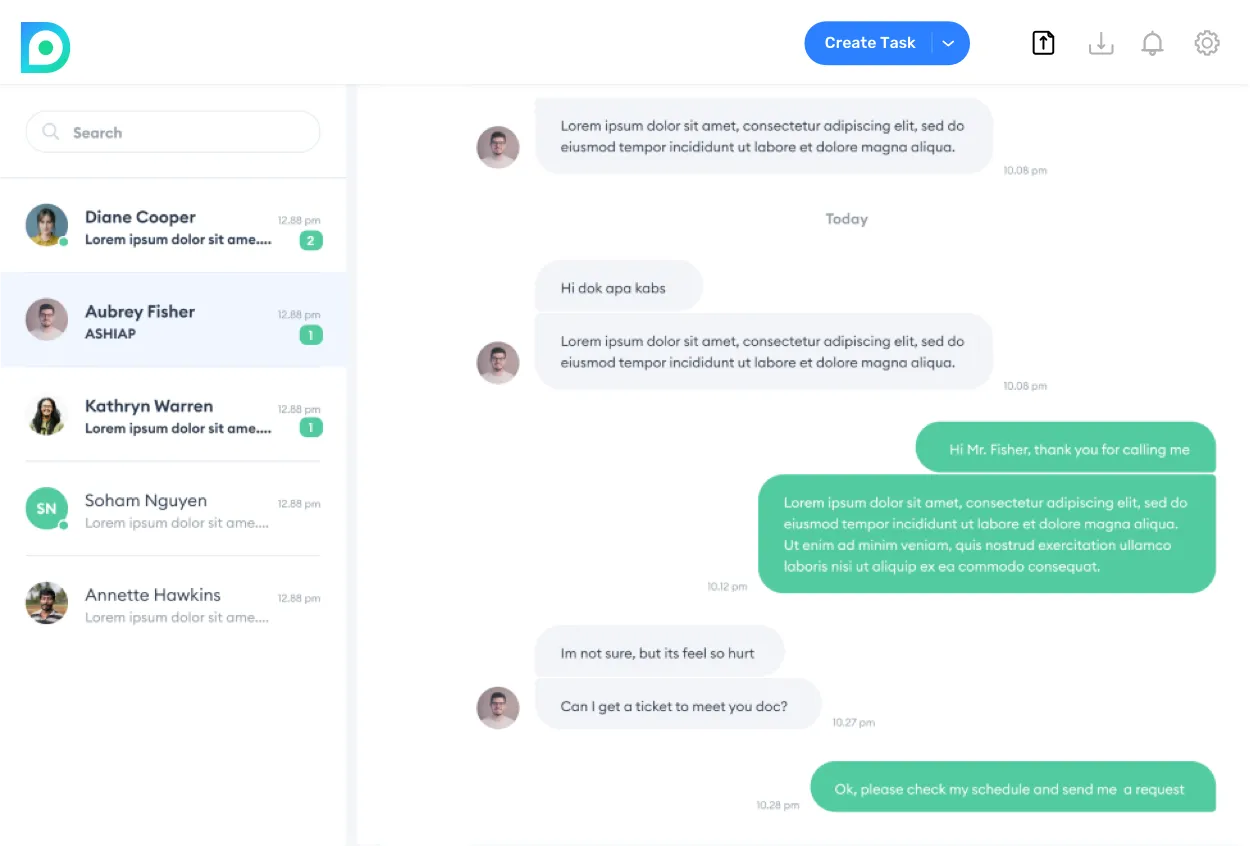
Task: Click the upload icon in the header
Action: pyautogui.click(x=1043, y=43)
